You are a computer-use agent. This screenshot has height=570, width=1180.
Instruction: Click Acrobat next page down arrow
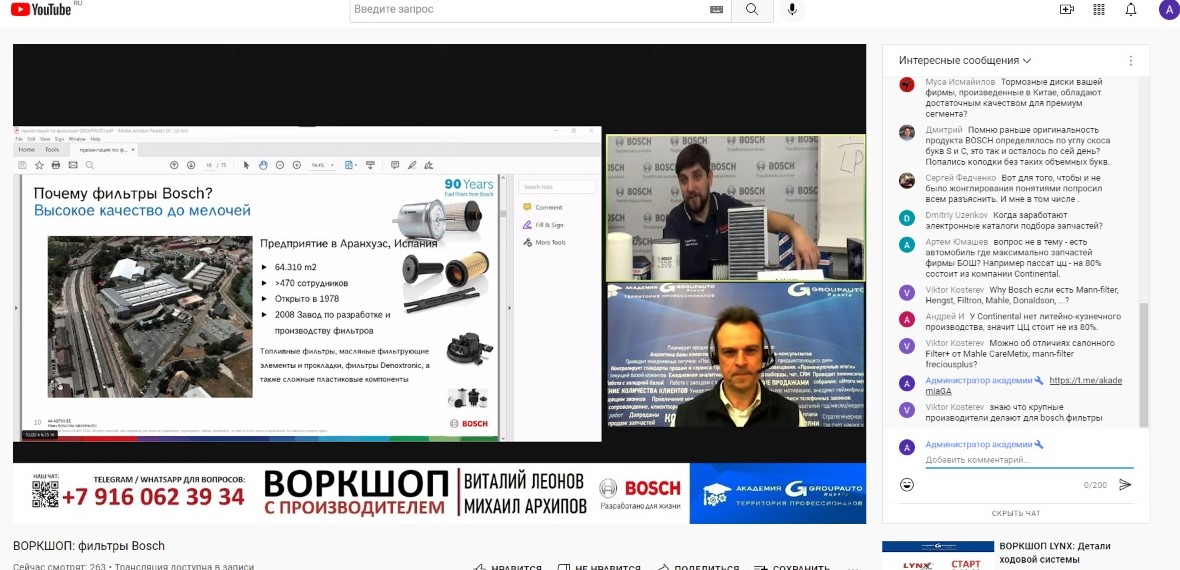click(x=191, y=165)
